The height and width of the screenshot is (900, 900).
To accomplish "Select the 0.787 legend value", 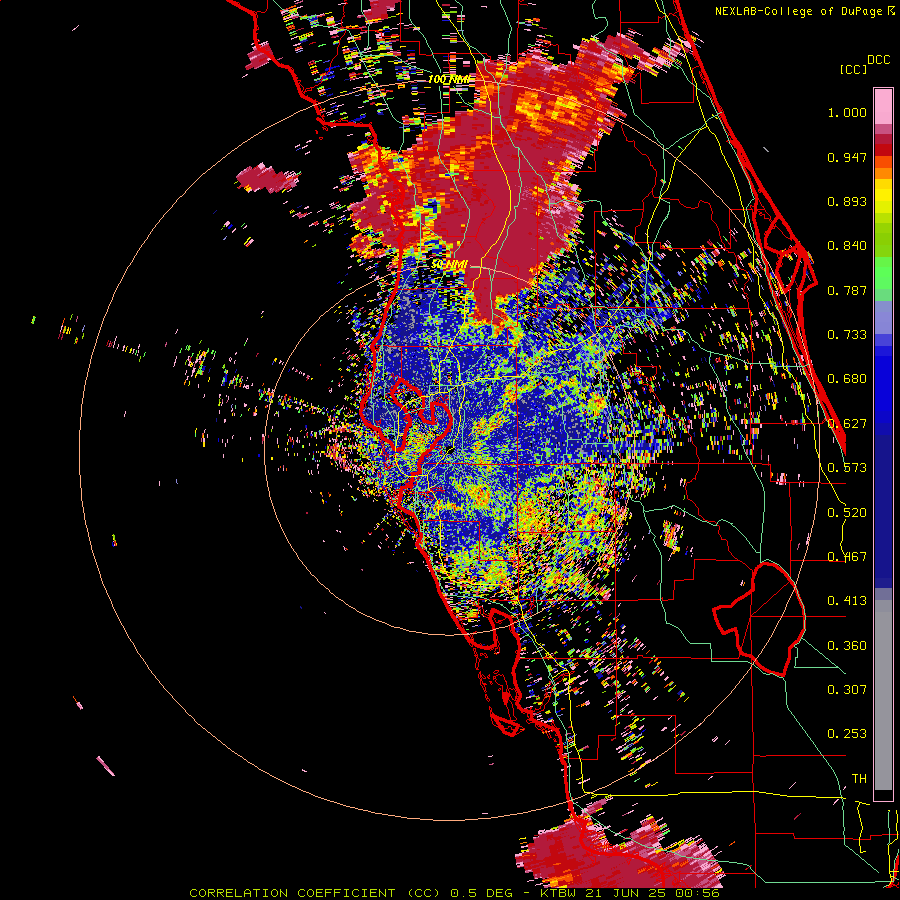I will [x=847, y=290].
